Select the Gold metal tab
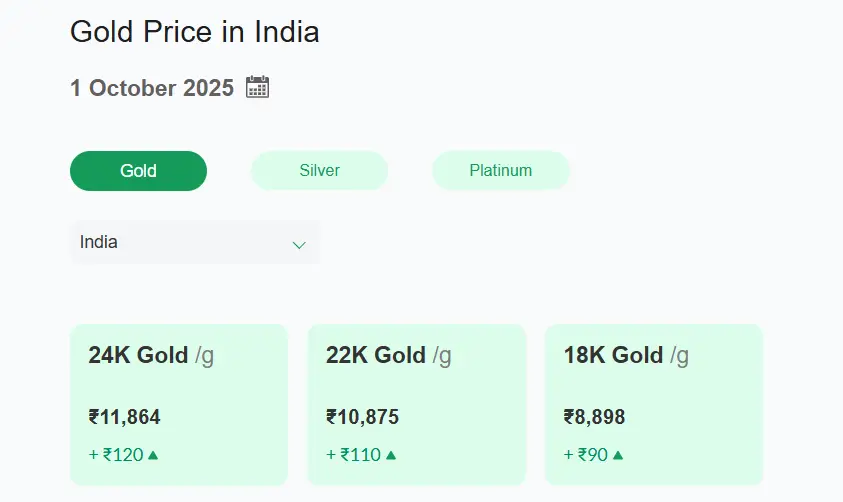The image size is (843, 502). (138, 171)
